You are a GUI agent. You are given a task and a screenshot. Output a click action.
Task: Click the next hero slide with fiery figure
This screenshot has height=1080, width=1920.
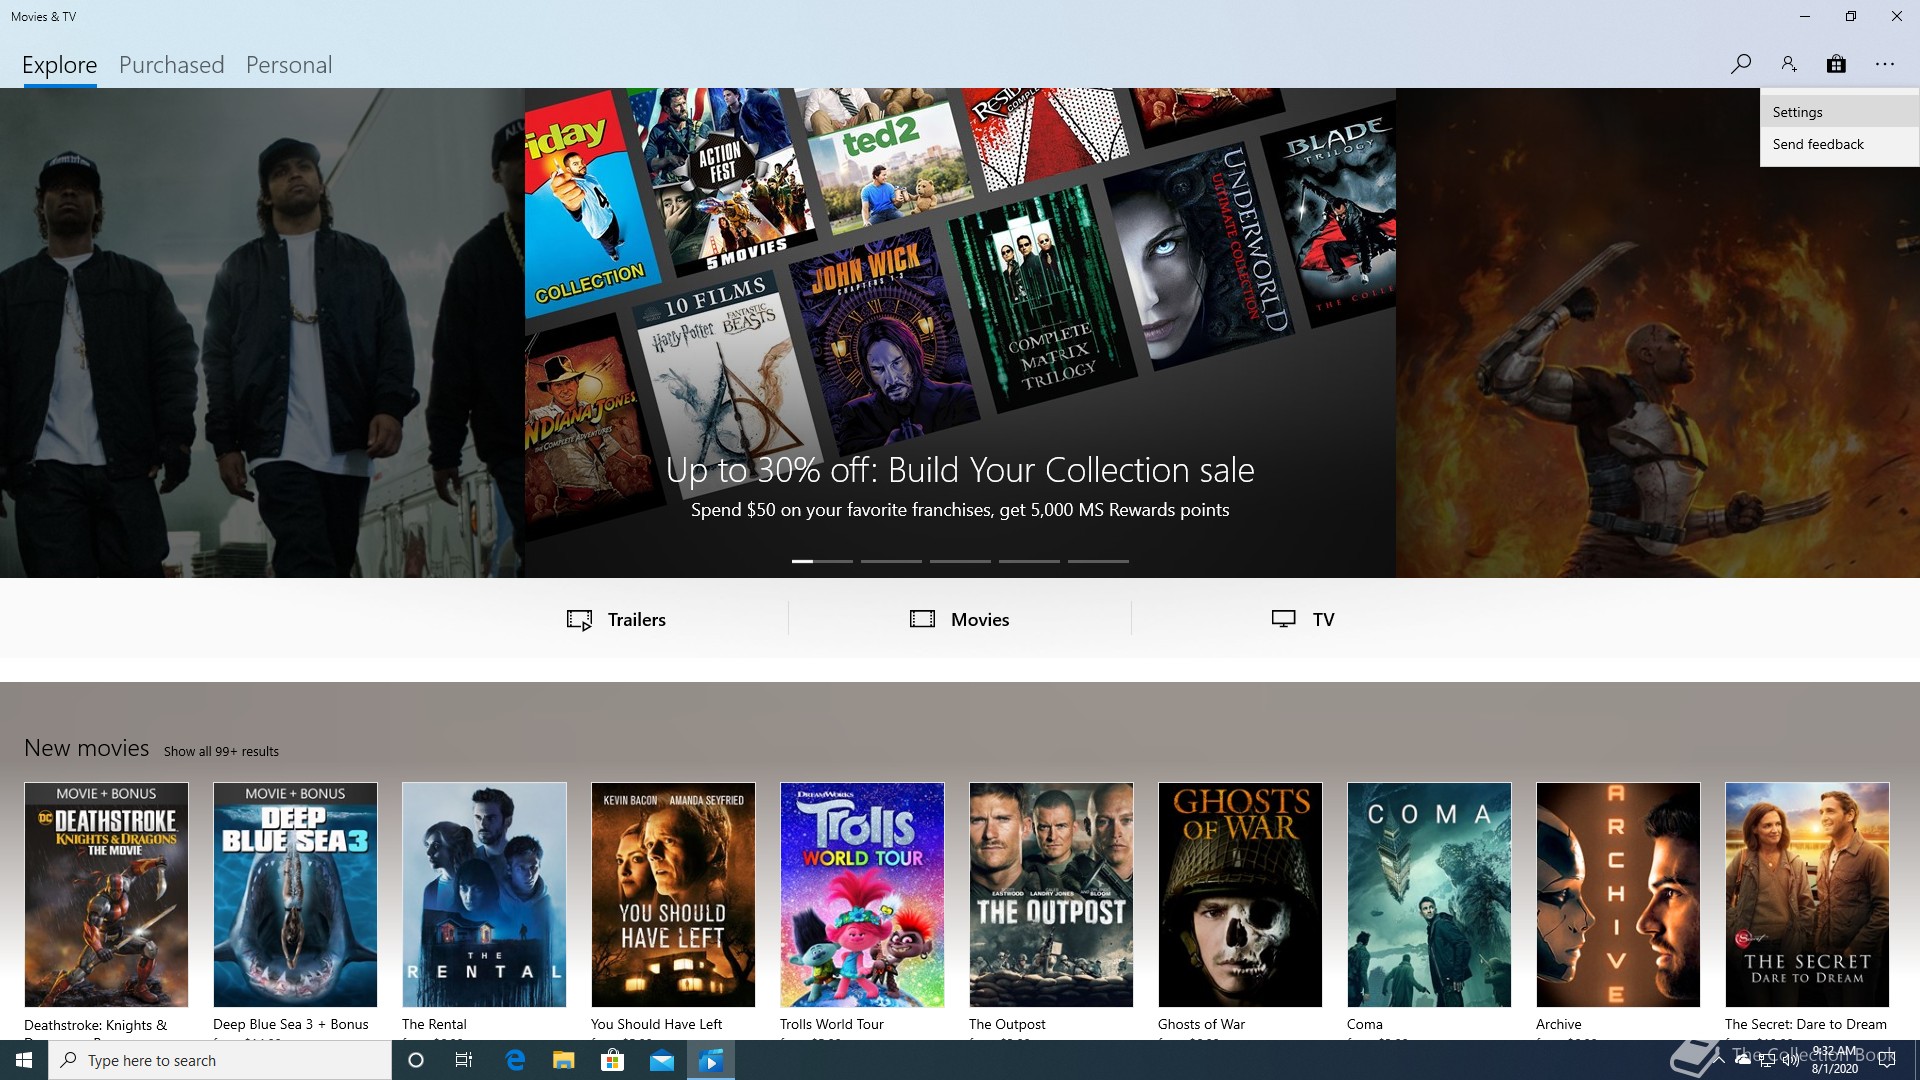pyautogui.click(x=1658, y=333)
